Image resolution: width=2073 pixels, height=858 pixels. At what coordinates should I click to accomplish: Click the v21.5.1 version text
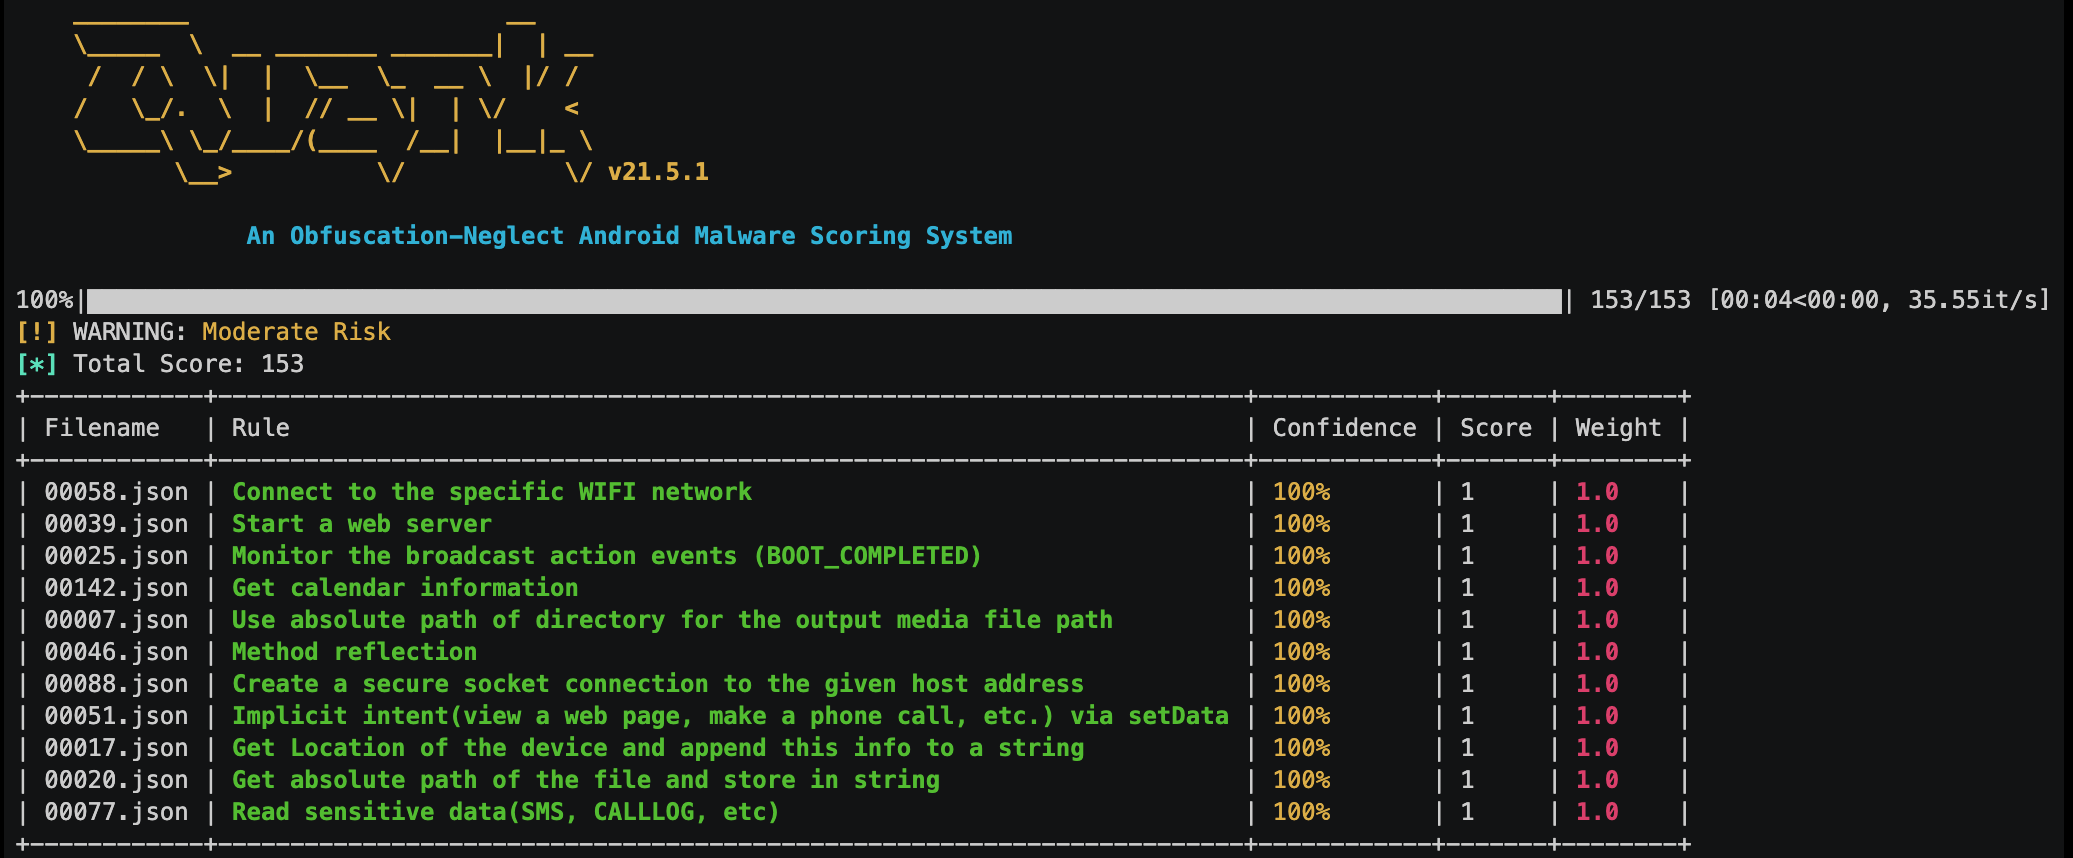[x=658, y=172]
